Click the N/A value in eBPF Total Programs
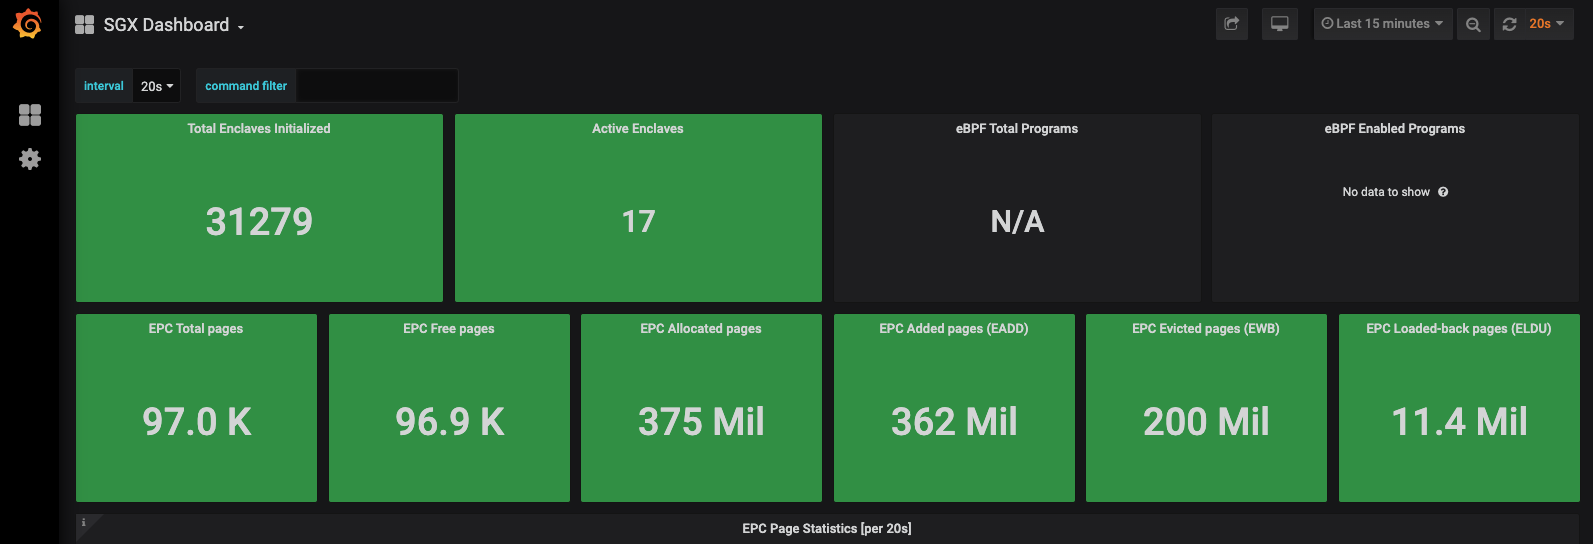Screen dimensions: 1593x544 1017,222
